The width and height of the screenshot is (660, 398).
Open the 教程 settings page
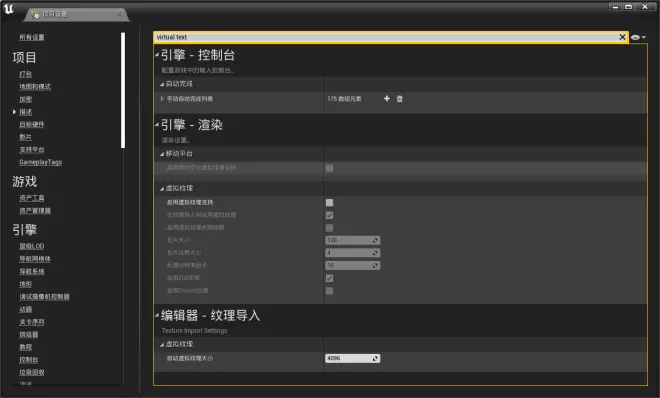pyautogui.click(x=25, y=347)
